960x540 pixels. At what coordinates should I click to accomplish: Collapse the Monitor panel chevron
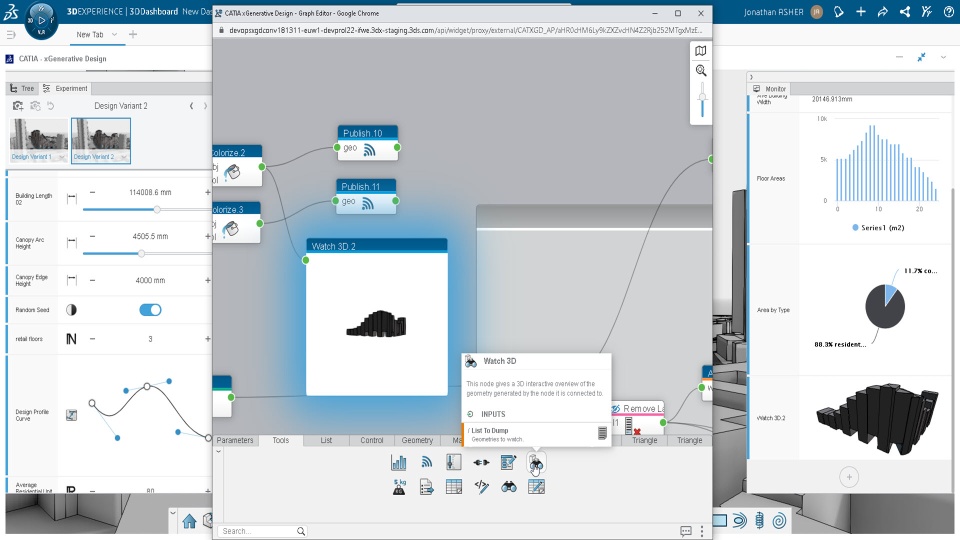751,77
